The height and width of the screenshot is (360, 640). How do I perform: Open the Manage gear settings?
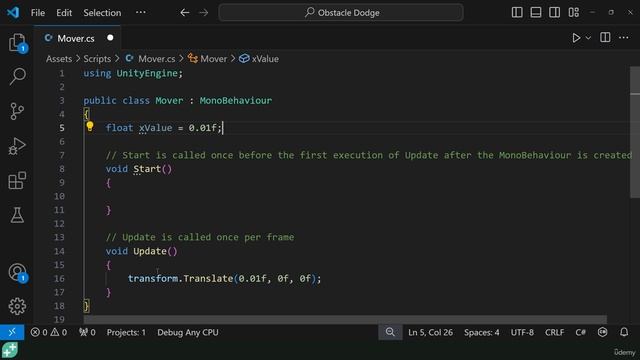pos(17,306)
